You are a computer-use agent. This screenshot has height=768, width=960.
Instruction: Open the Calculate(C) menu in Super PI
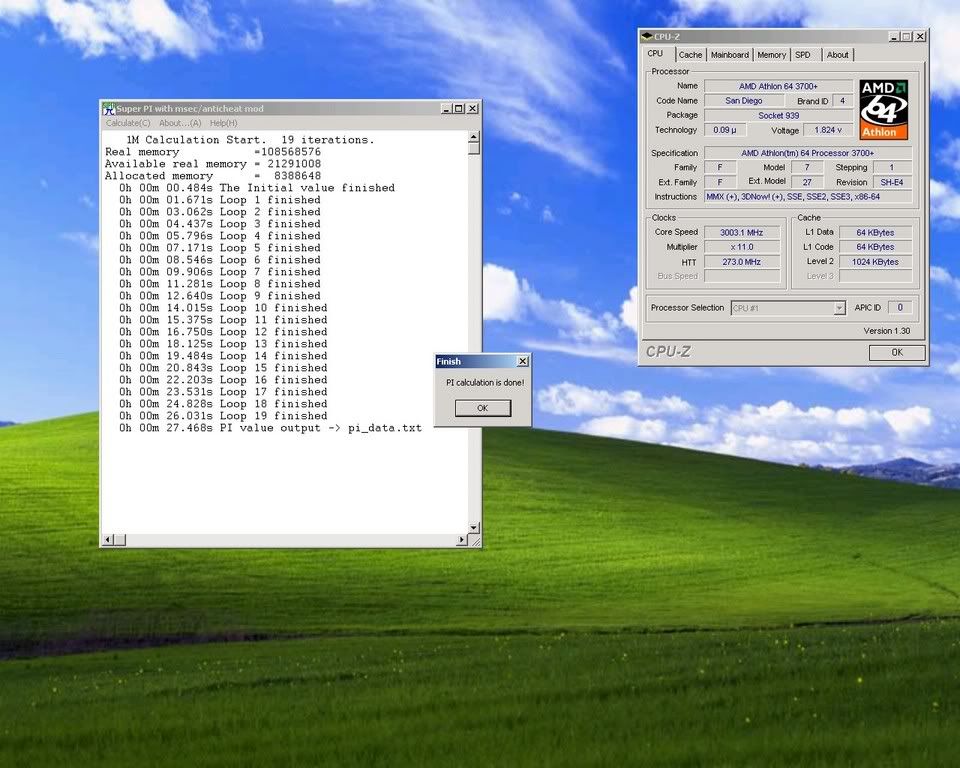[x=128, y=123]
